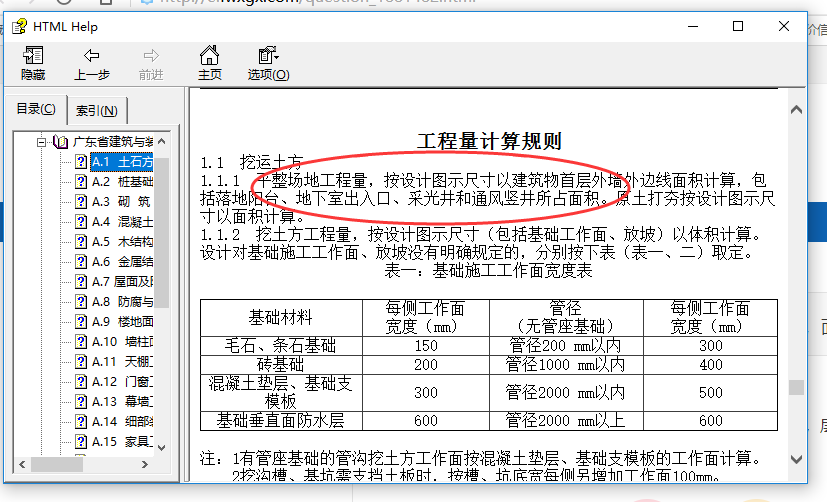Select tree item A.5 木结构
Image resolution: width=827 pixels, height=502 pixels.
point(122,242)
